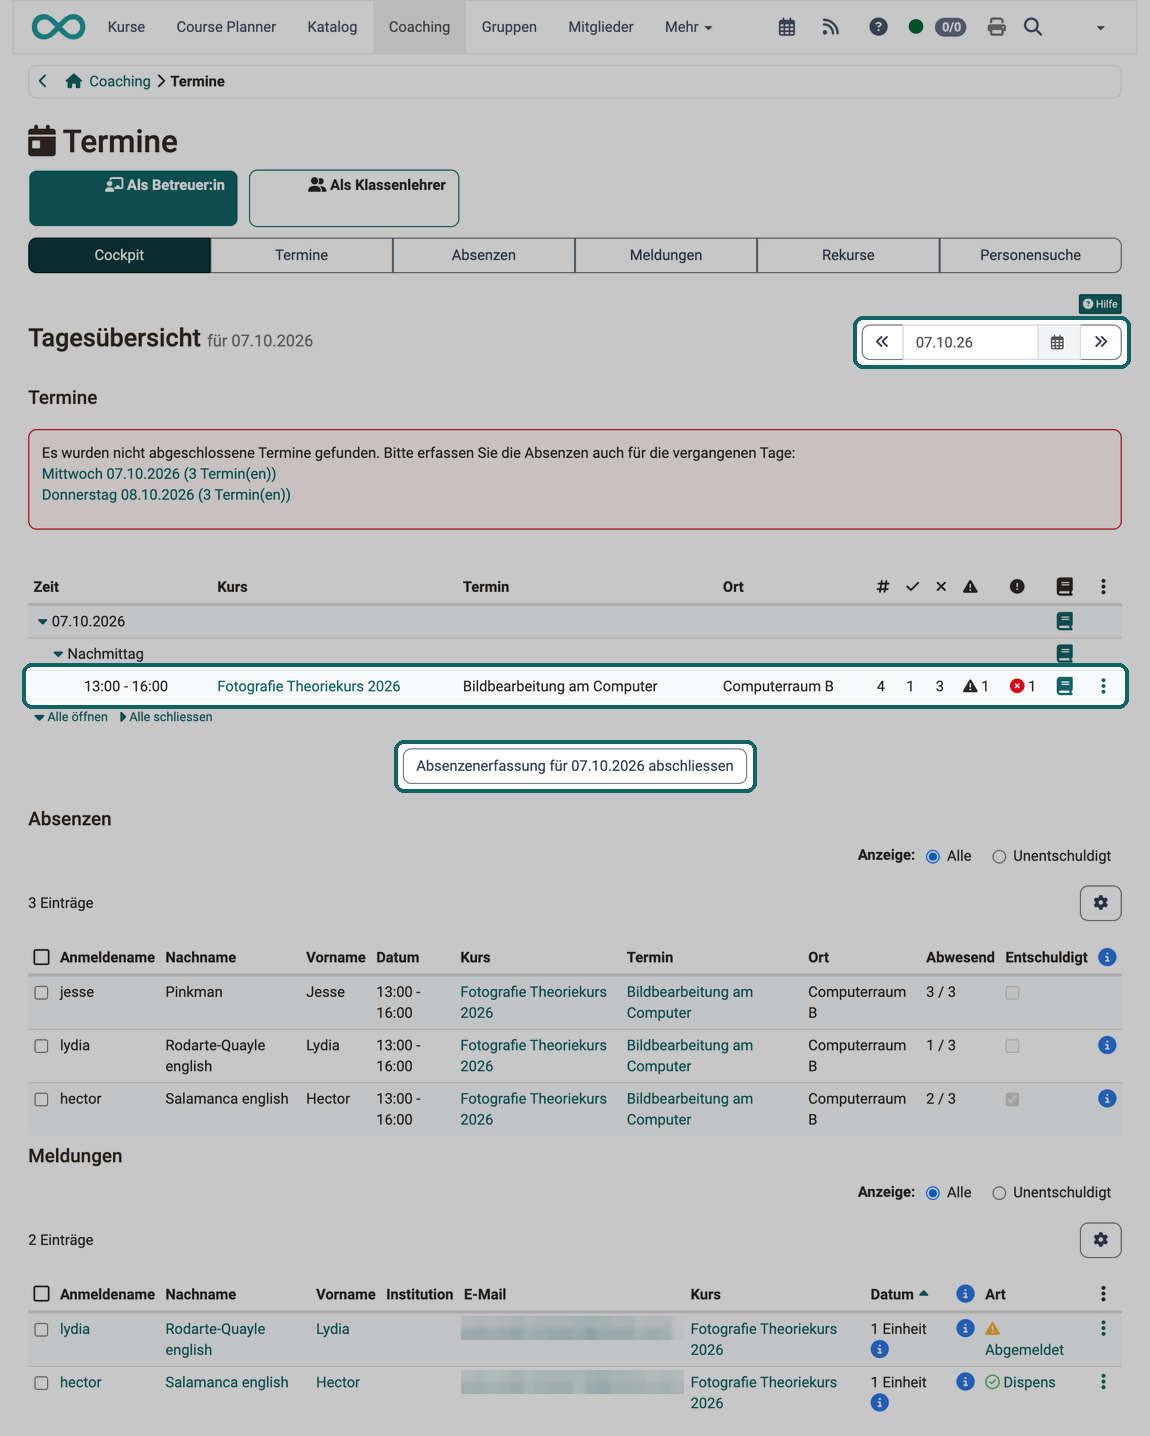
Task: Open the calendar icon in top navigation
Action: (x=787, y=27)
